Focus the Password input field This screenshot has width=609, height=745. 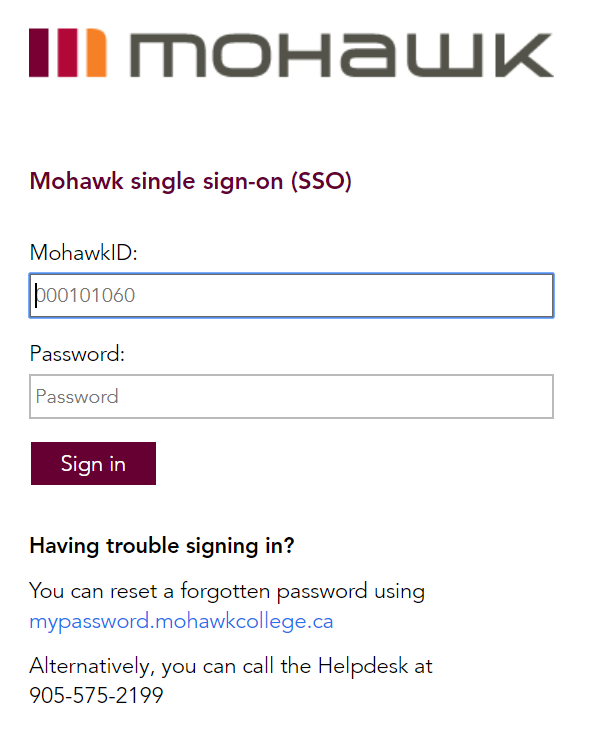pyautogui.click(x=291, y=396)
